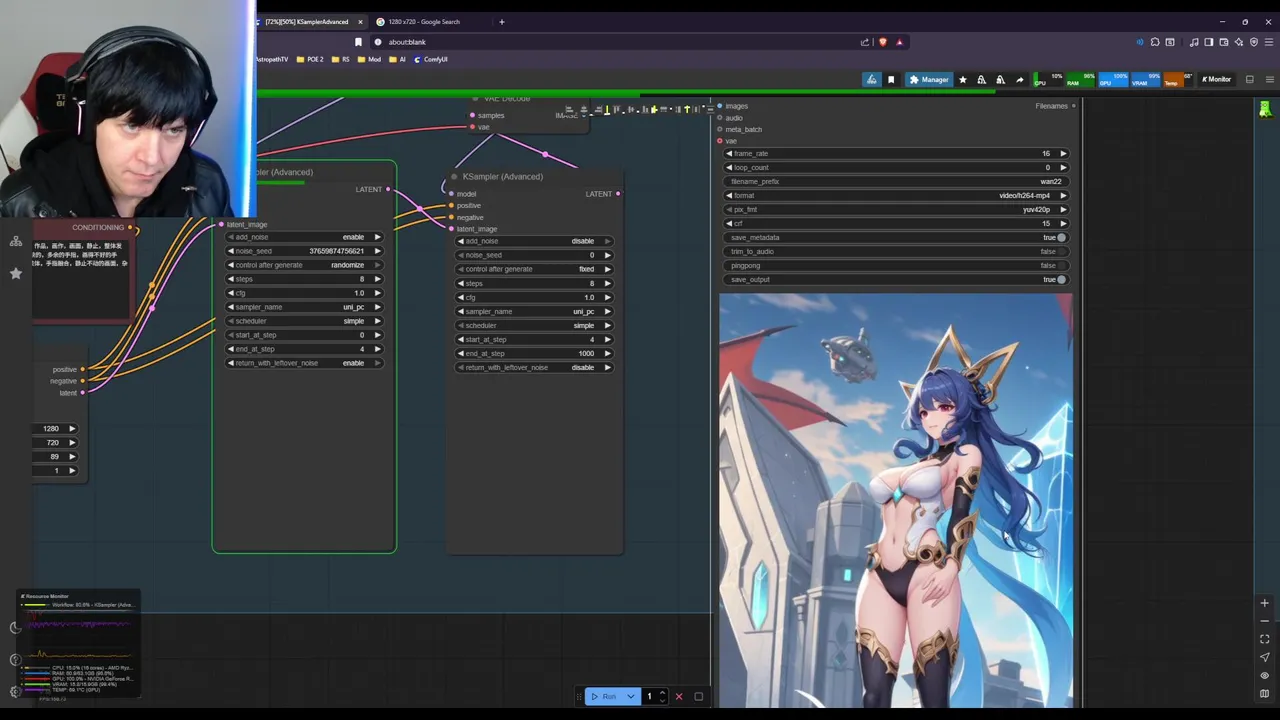Click noise_seed value in left KSampler
Image resolution: width=1280 pixels, height=720 pixels.
(336, 251)
